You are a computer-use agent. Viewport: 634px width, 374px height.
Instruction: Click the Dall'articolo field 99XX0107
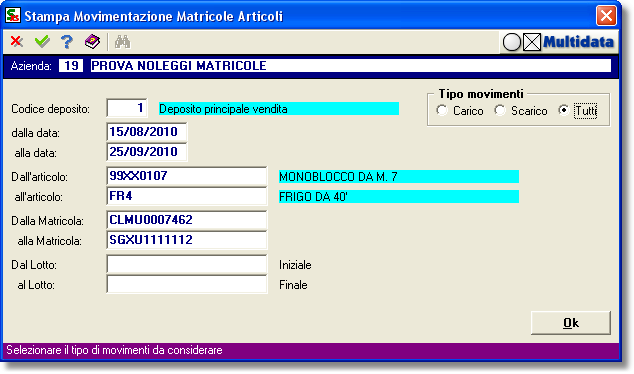click(187, 176)
